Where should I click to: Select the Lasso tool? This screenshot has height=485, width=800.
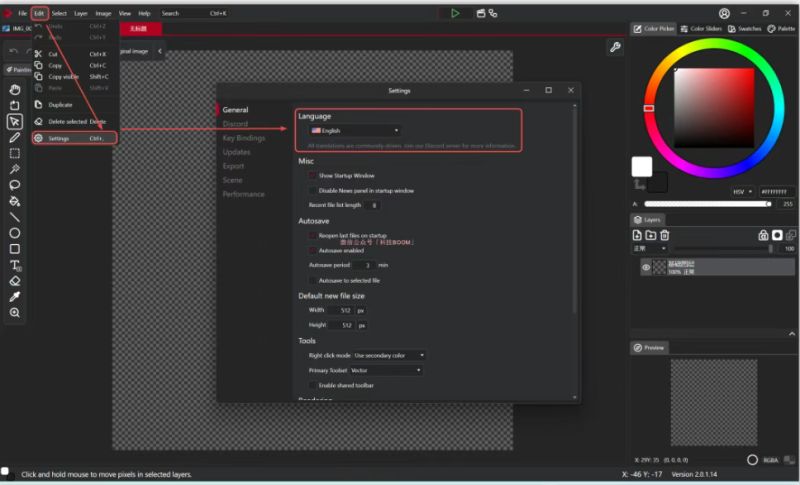click(x=15, y=185)
